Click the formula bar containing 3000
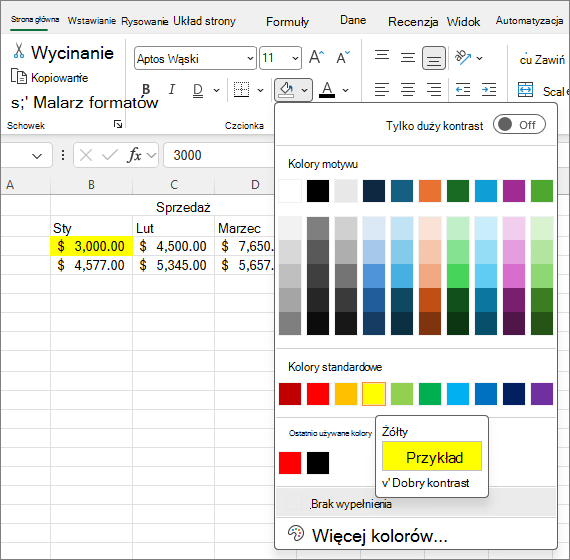The height and width of the screenshot is (560, 570). [219, 155]
